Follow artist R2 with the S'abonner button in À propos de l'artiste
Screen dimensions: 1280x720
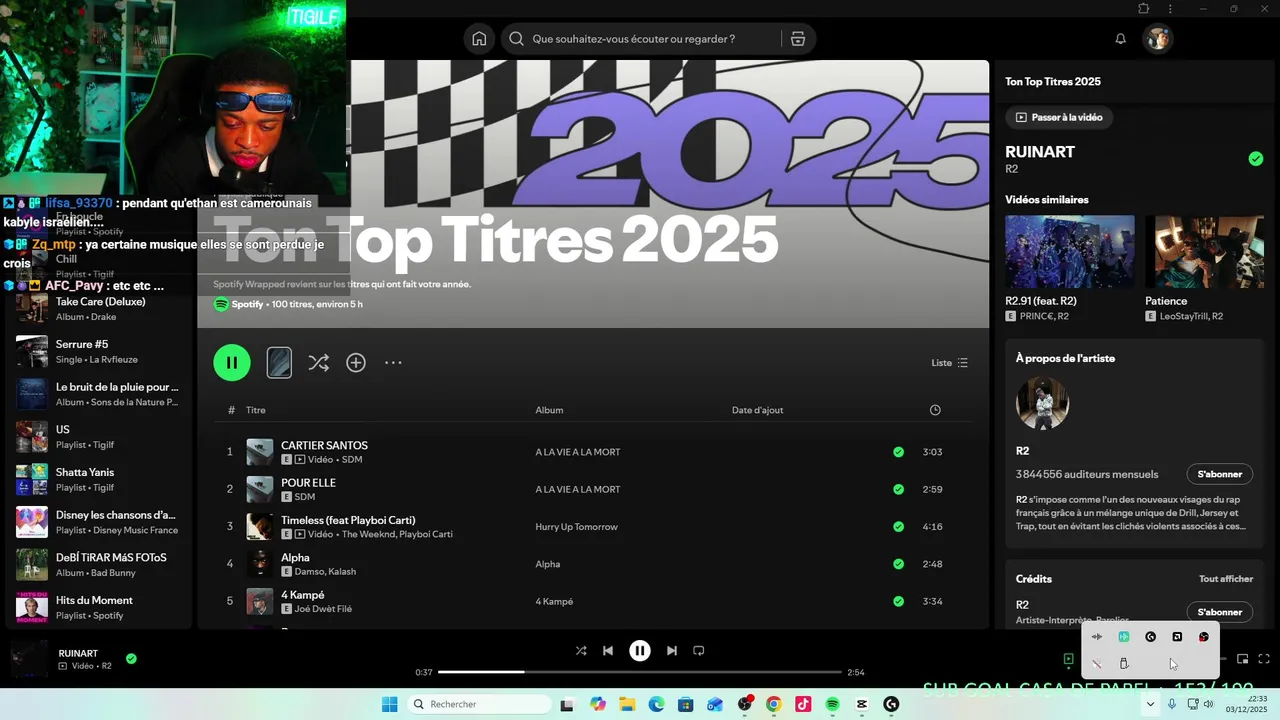[x=1219, y=474]
